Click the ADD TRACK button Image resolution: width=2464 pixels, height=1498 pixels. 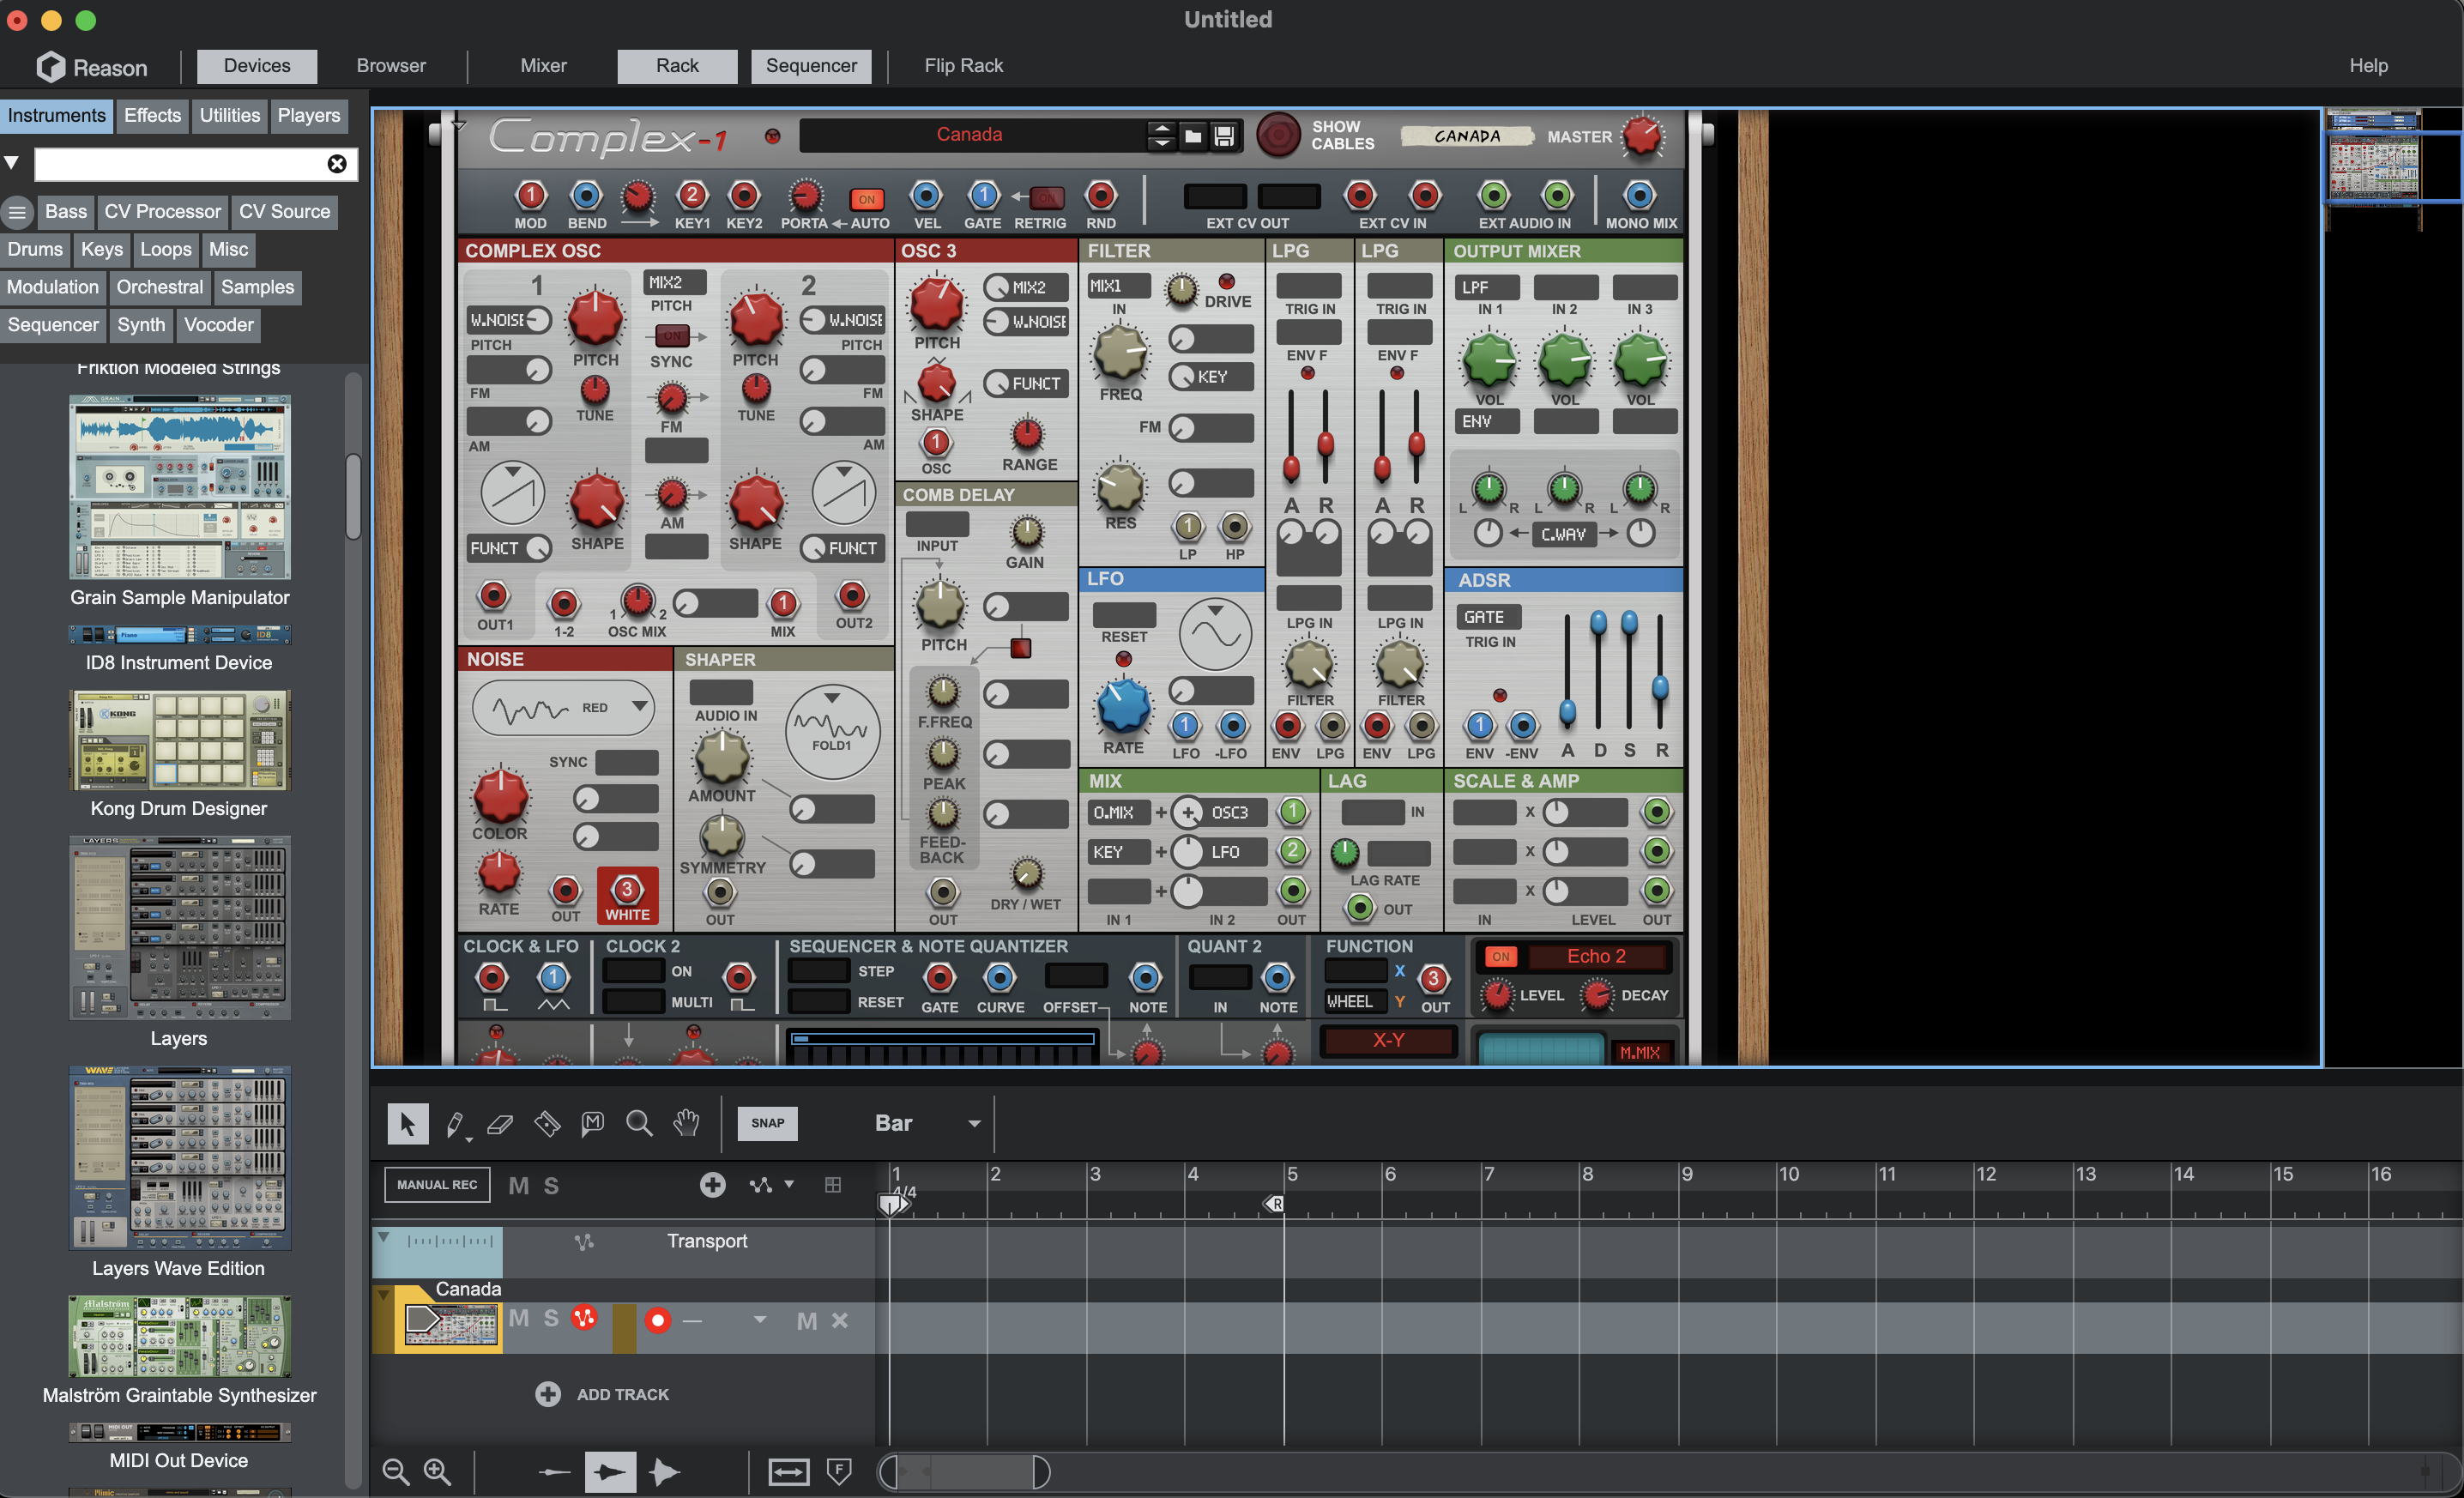pos(603,1394)
